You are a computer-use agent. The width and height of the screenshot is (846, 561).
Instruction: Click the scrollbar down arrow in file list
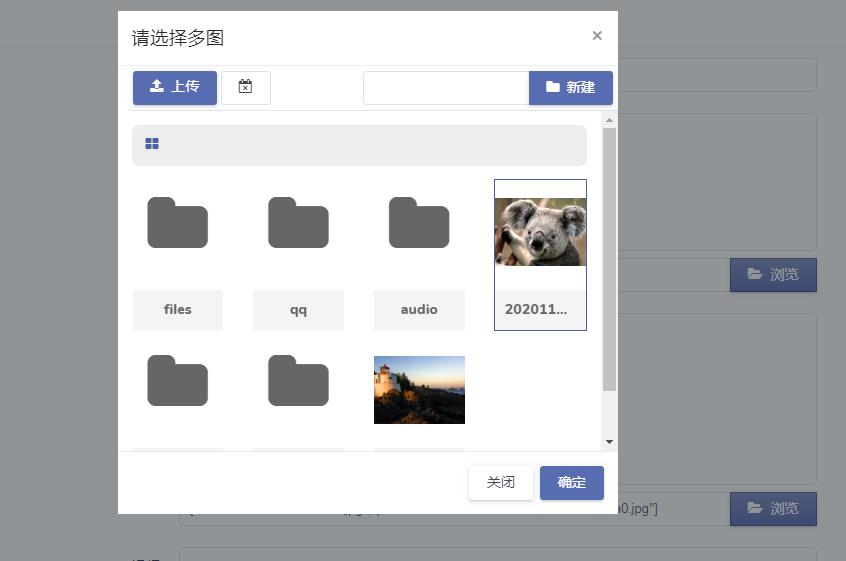(610, 442)
